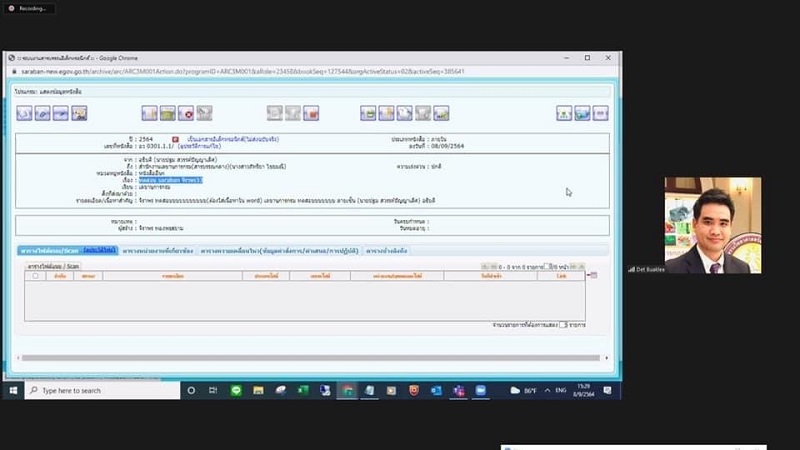Image resolution: width=800 pixels, height=450 pixels.
Task: Click the highlighted saraban subject text
Action: [171, 180]
